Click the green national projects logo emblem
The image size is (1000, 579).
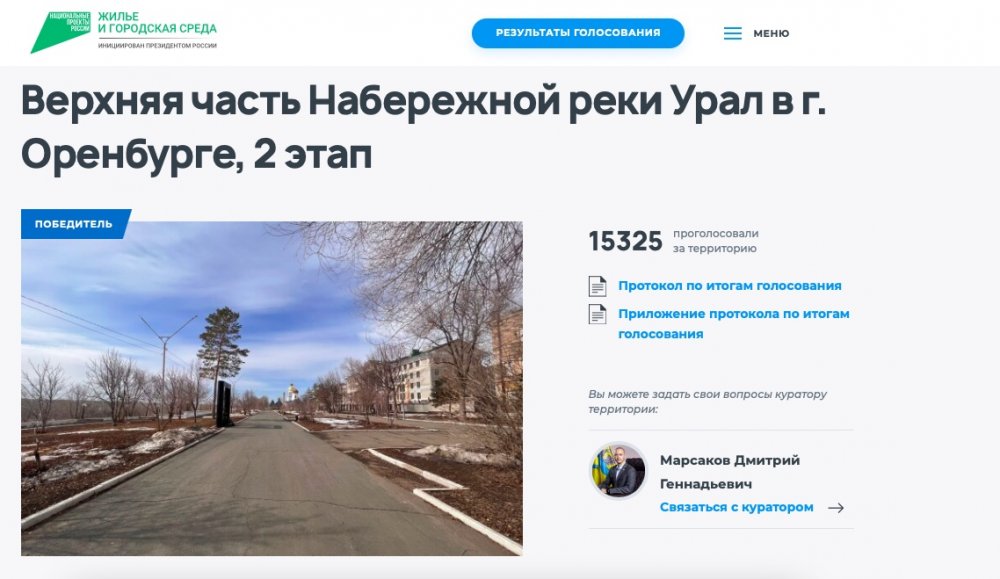[x=60, y=32]
